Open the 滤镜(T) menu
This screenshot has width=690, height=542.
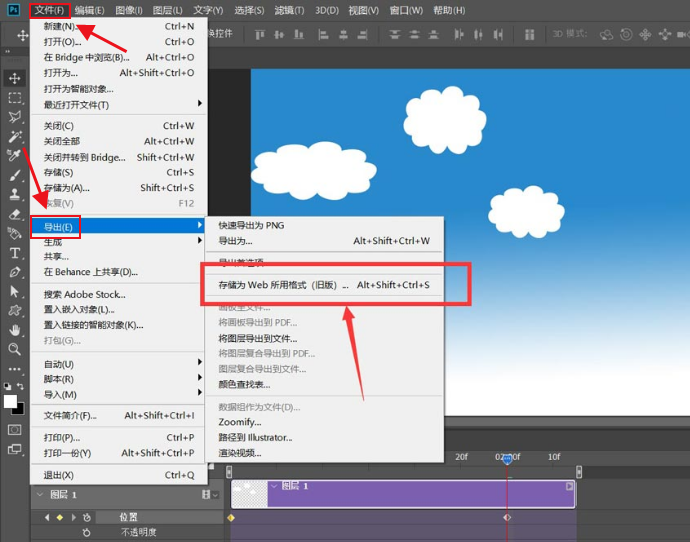[292, 10]
